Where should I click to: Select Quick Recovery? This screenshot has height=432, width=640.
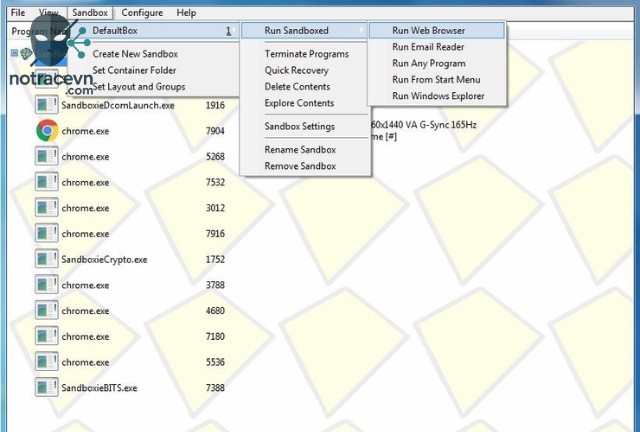click(x=296, y=70)
